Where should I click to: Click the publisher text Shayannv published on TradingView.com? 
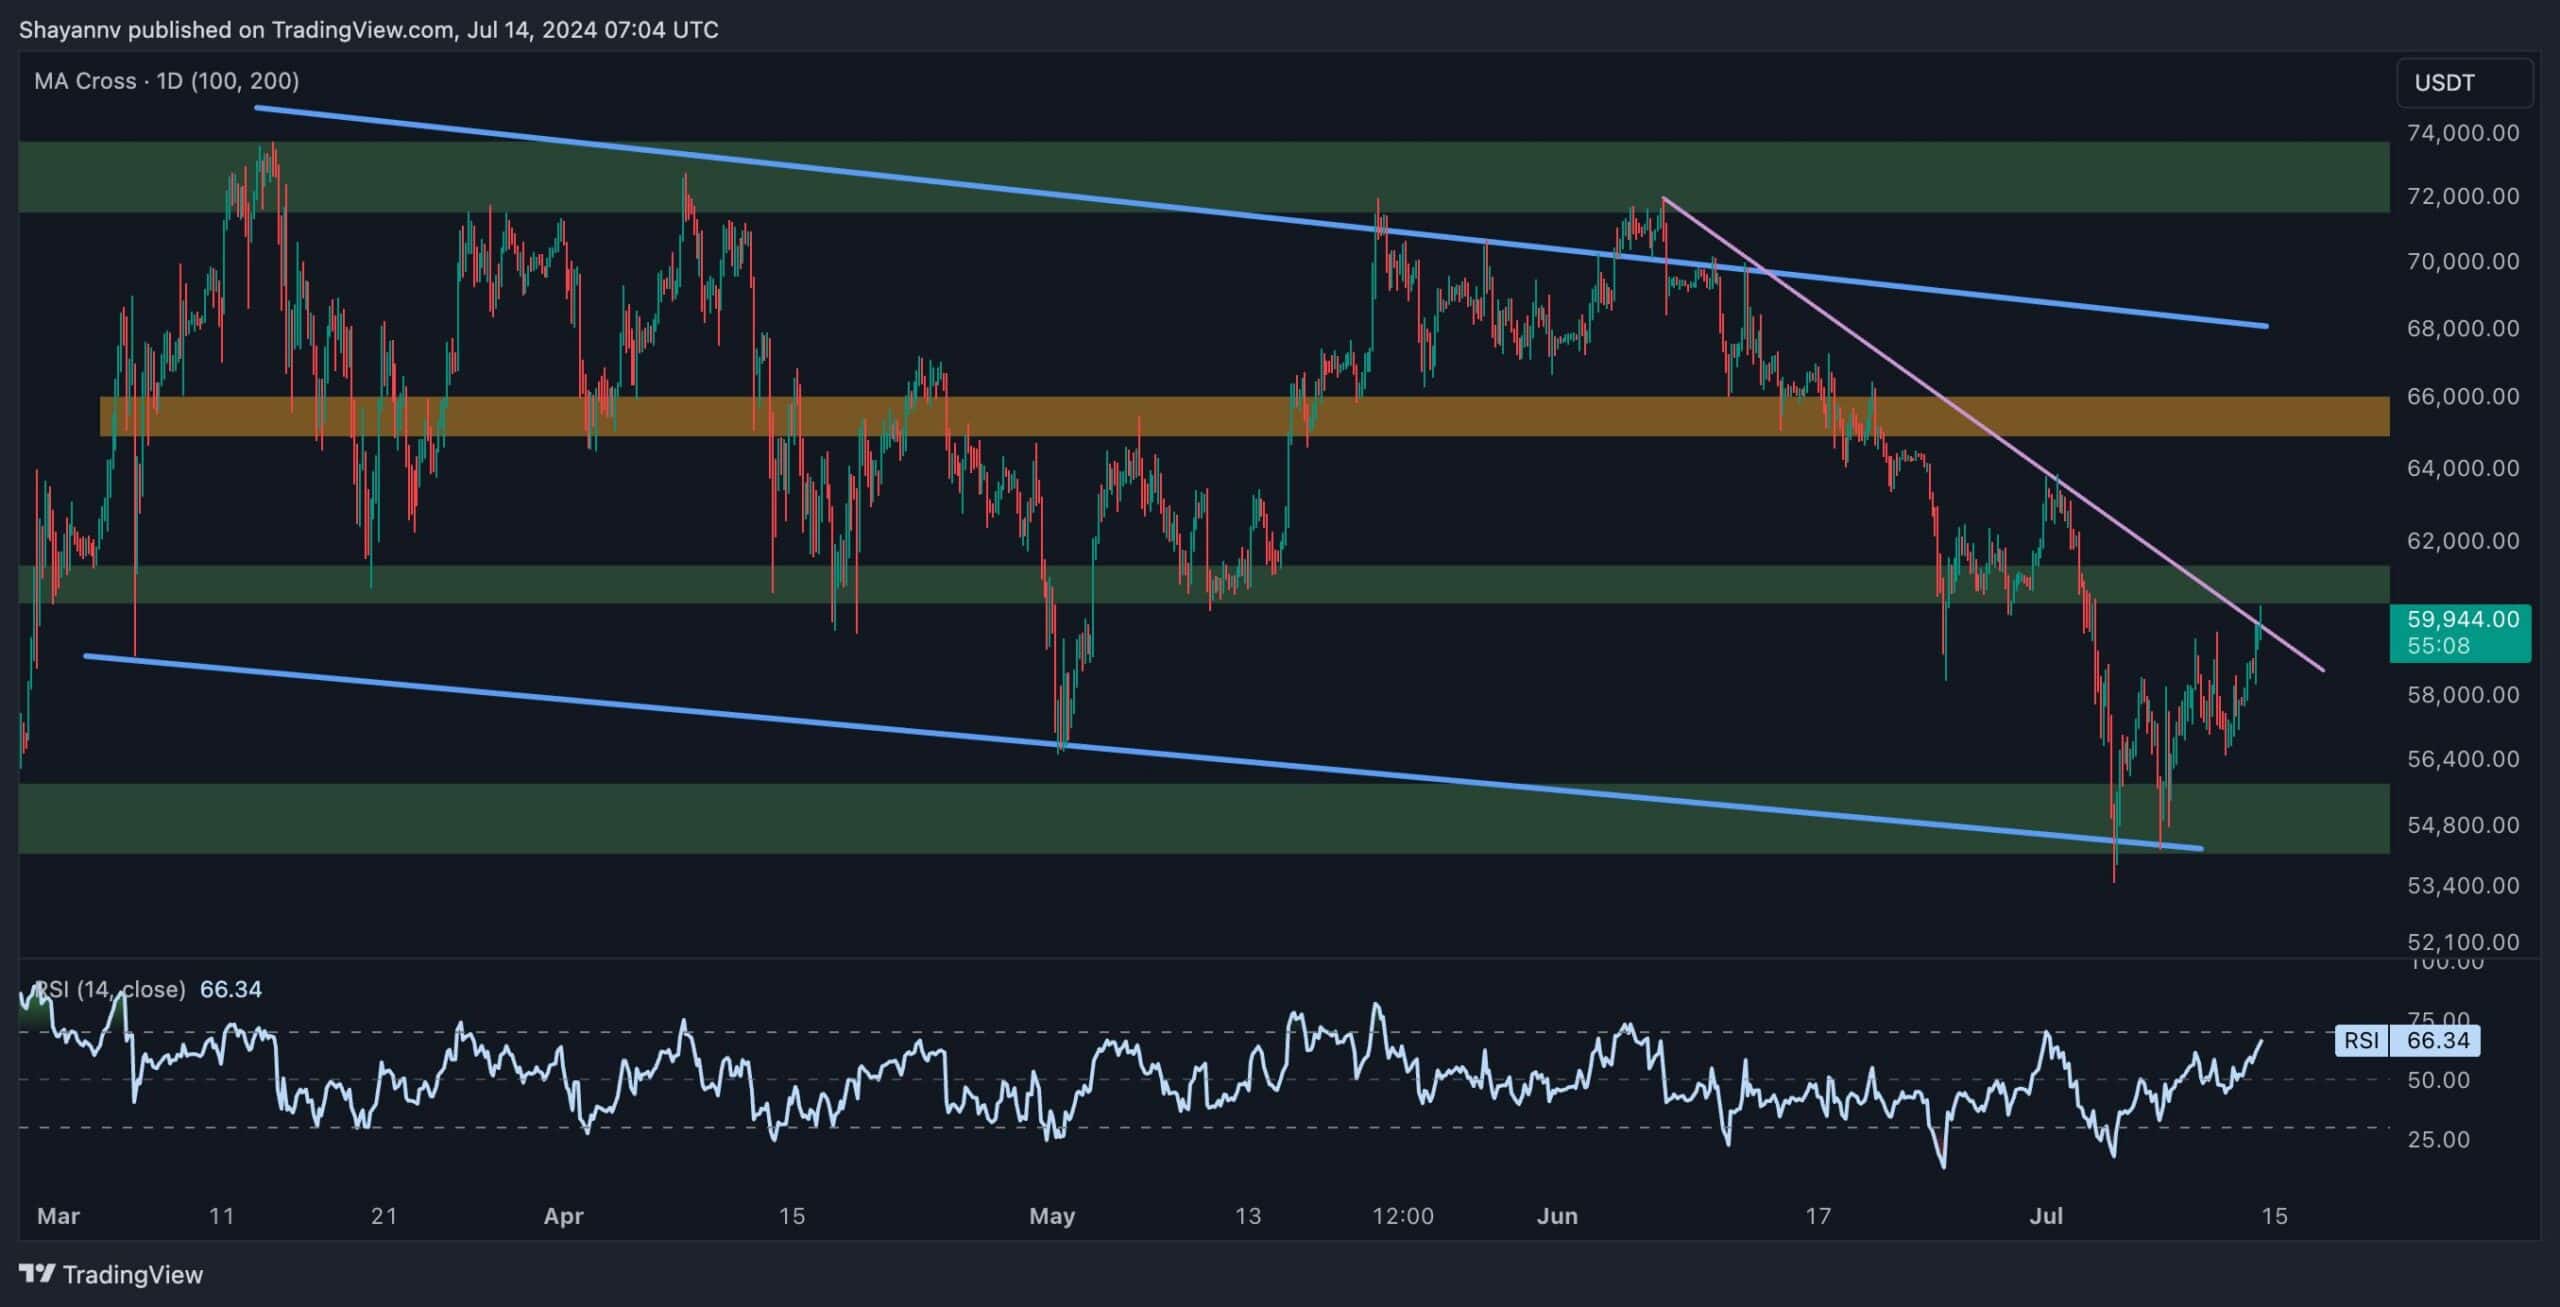click(236, 30)
